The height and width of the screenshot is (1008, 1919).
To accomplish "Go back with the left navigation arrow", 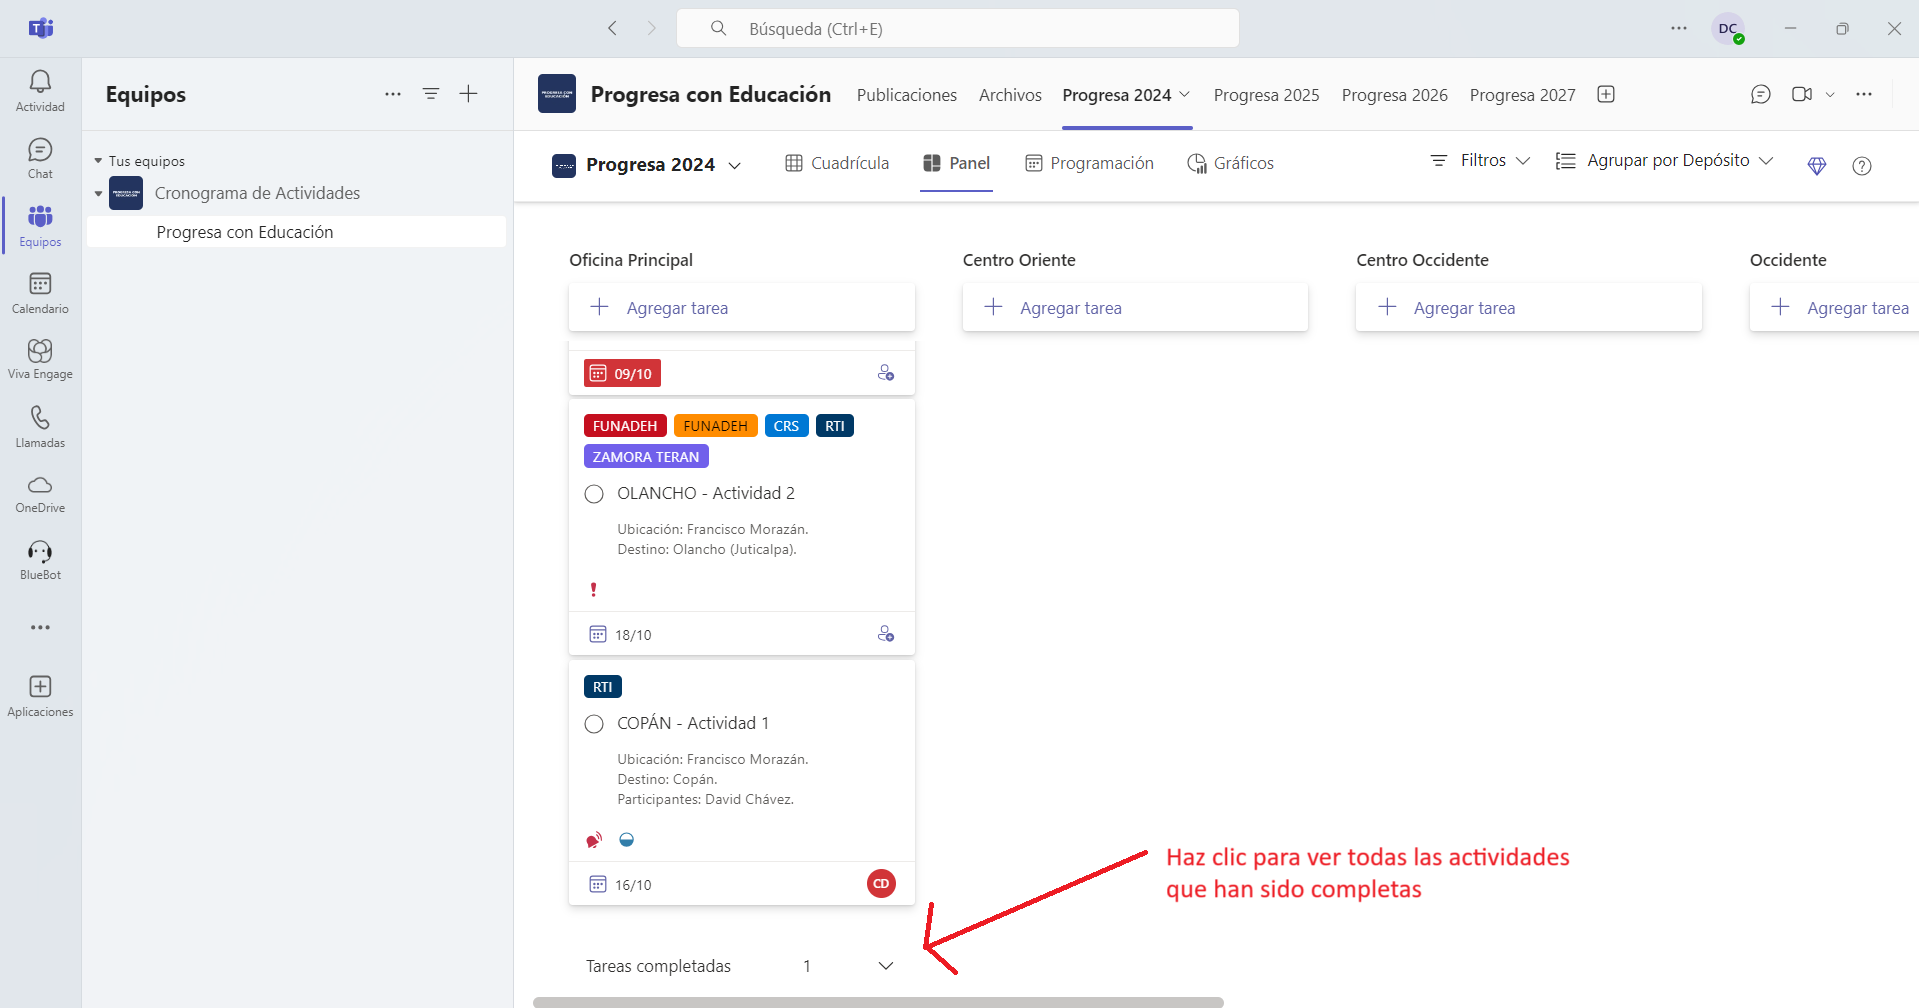I will [x=613, y=29].
